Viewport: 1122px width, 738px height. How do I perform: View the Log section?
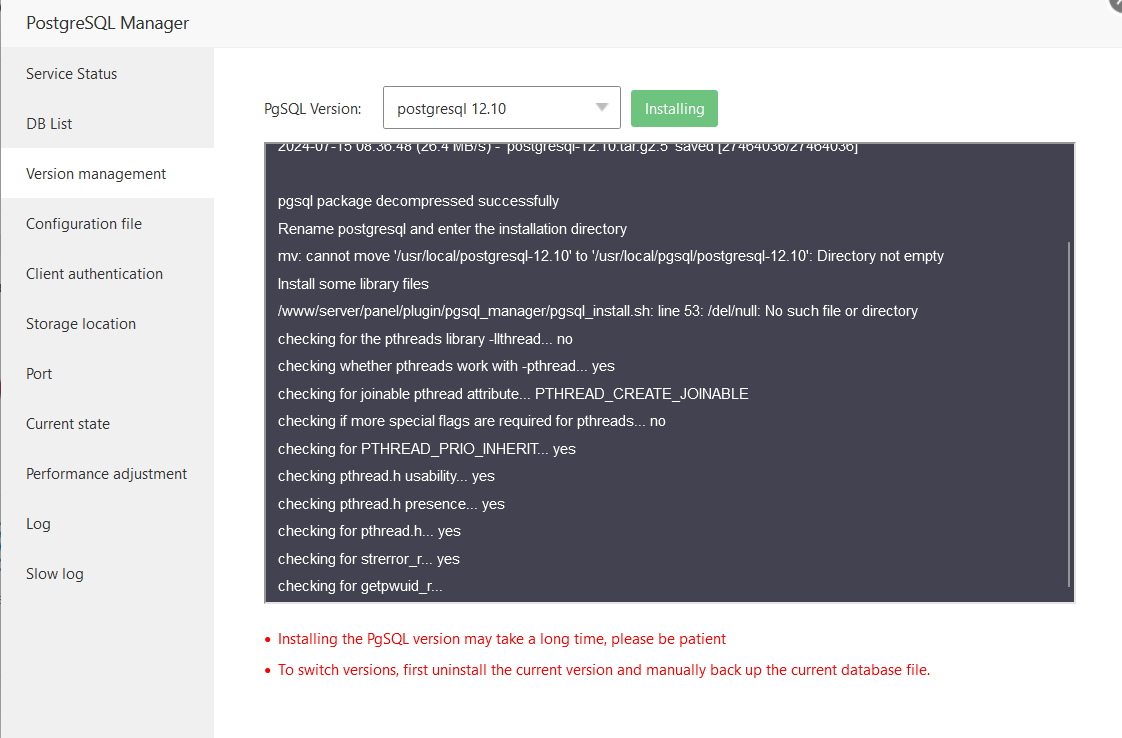pyautogui.click(x=38, y=523)
